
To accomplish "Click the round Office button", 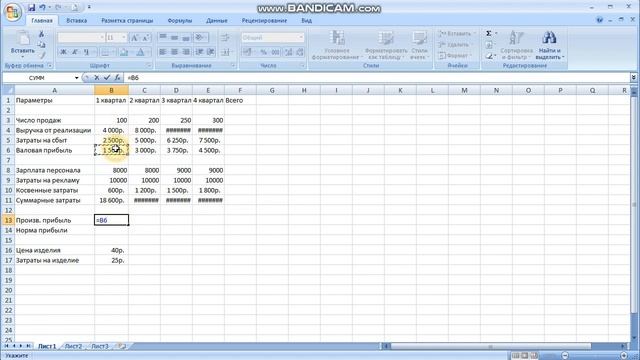I will pos(12,12).
